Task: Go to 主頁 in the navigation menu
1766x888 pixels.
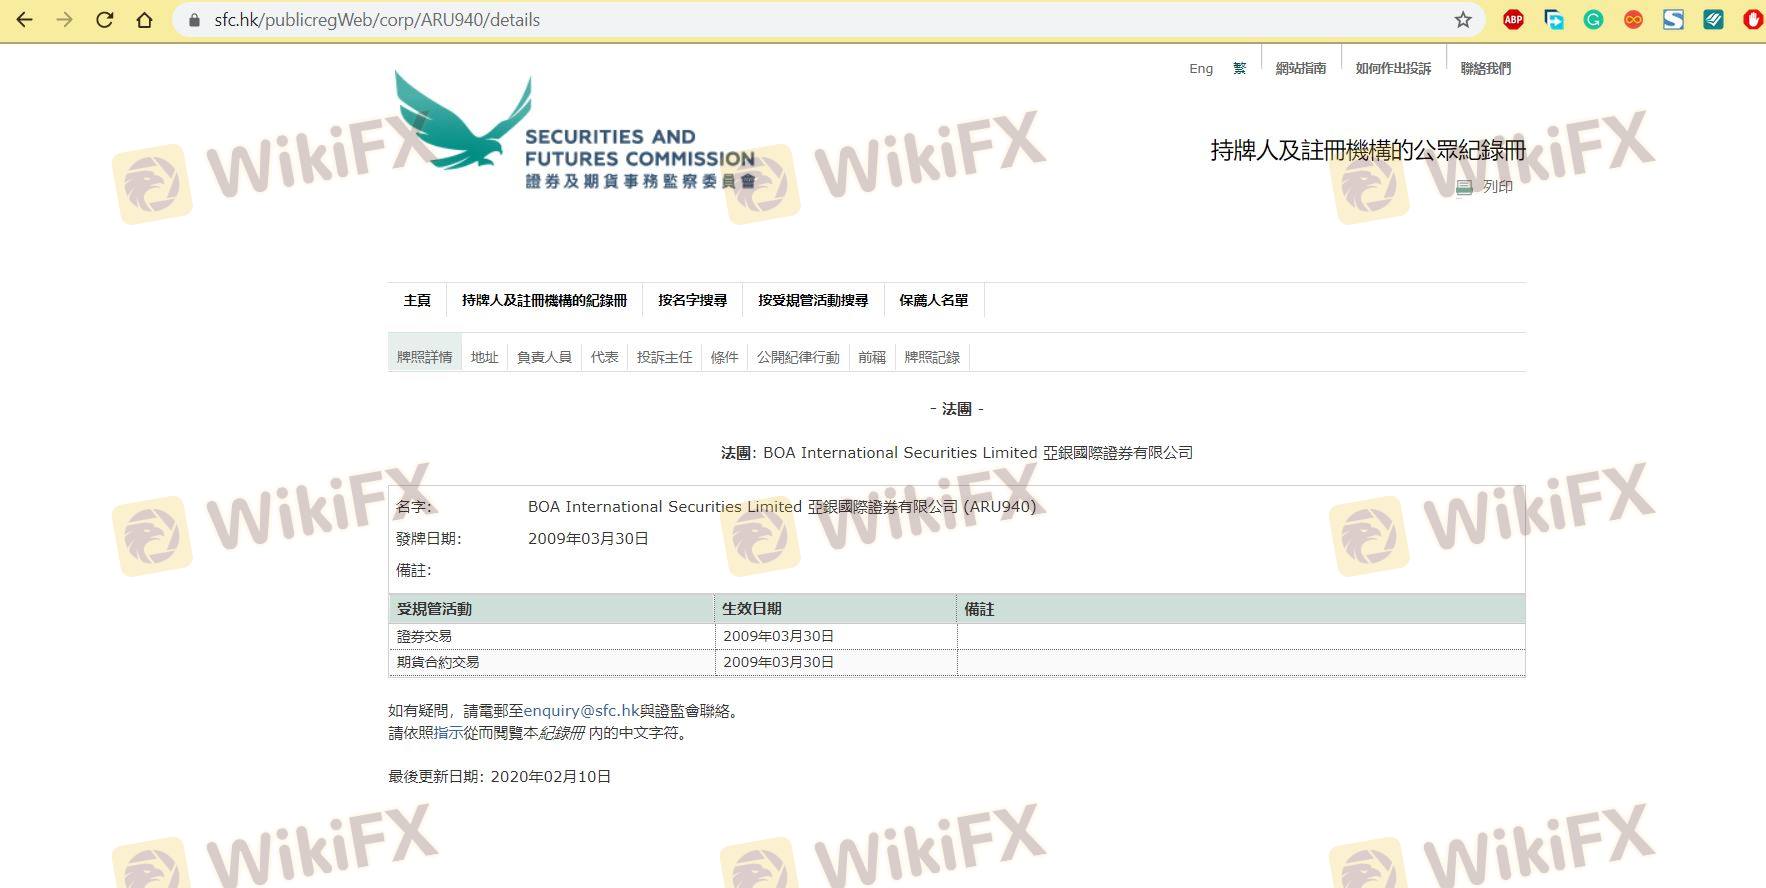Action: click(417, 300)
